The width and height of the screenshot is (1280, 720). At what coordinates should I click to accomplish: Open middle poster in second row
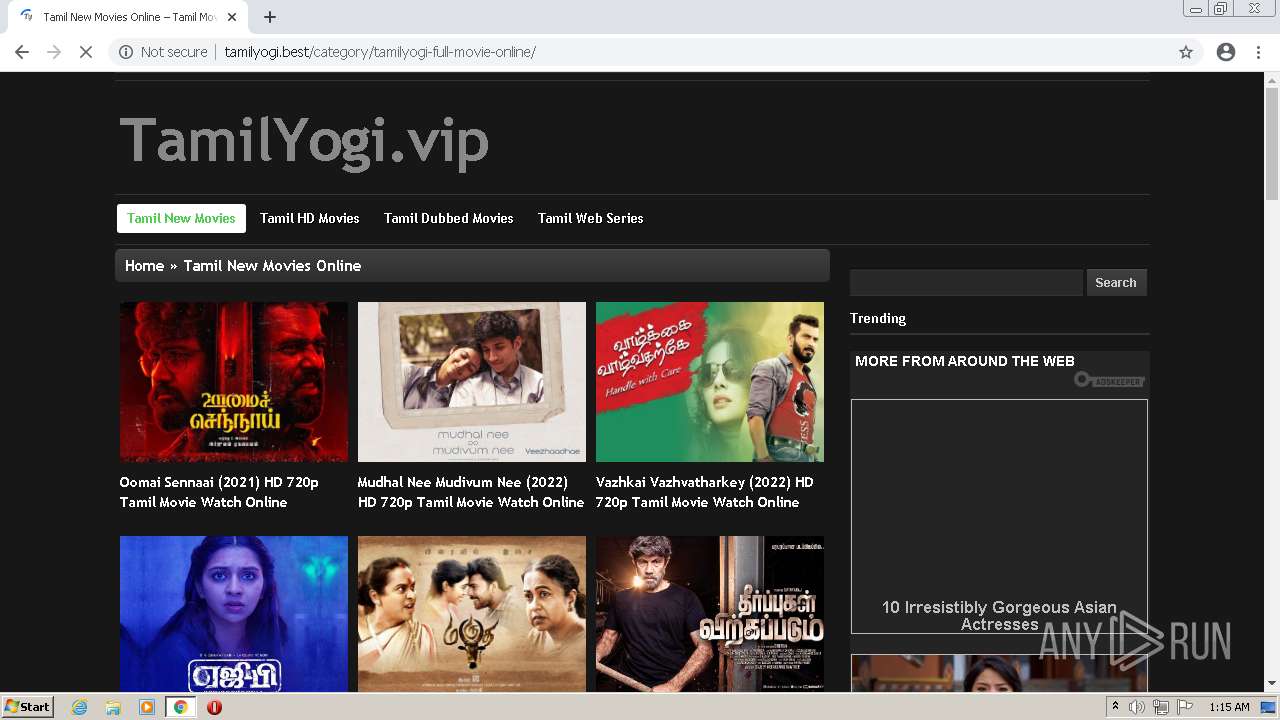pos(472,614)
